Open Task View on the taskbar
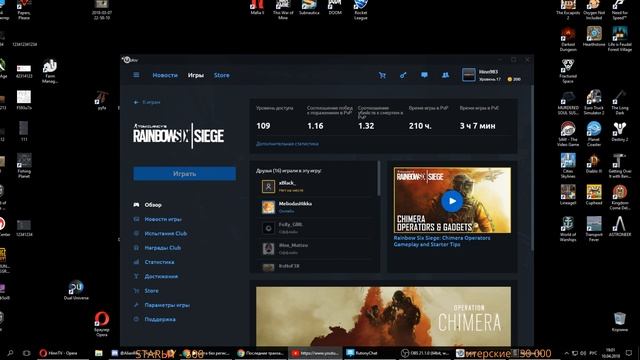The height and width of the screenshot is (360, 640). [27, 353]
